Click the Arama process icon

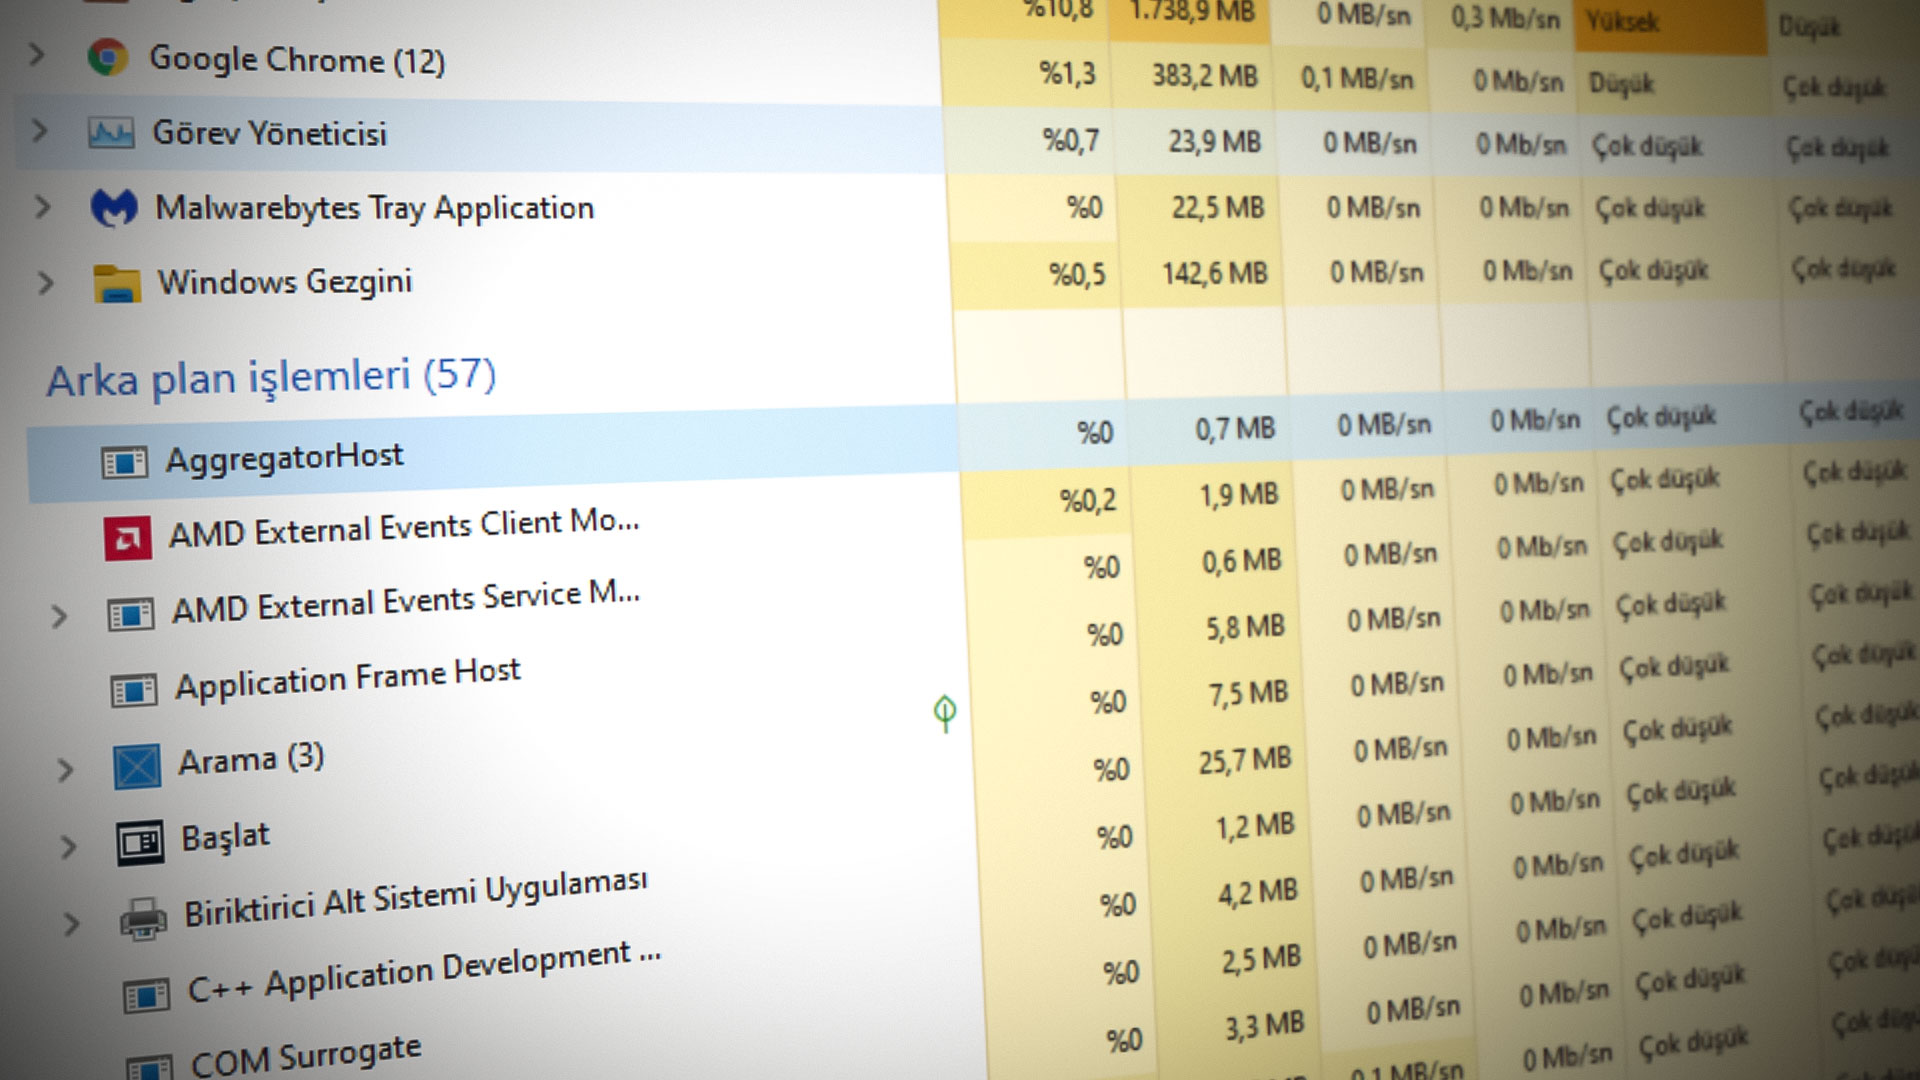click(x=137, y=767)
